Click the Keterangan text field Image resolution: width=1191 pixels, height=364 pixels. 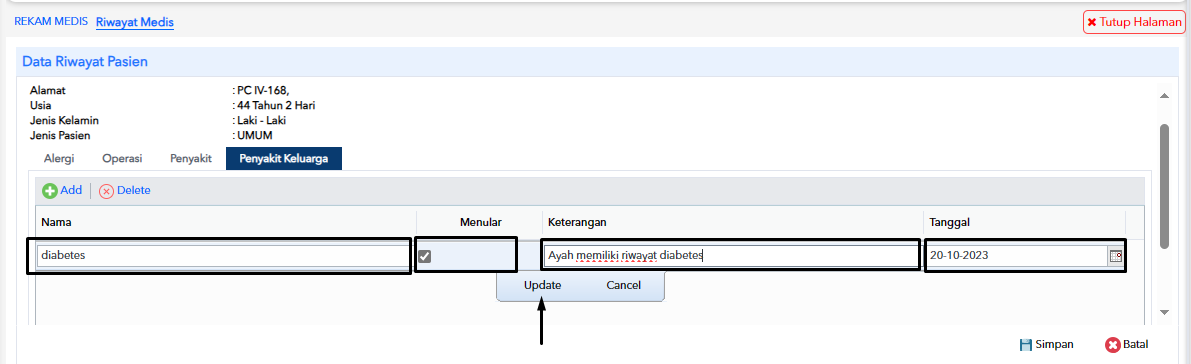731,256
